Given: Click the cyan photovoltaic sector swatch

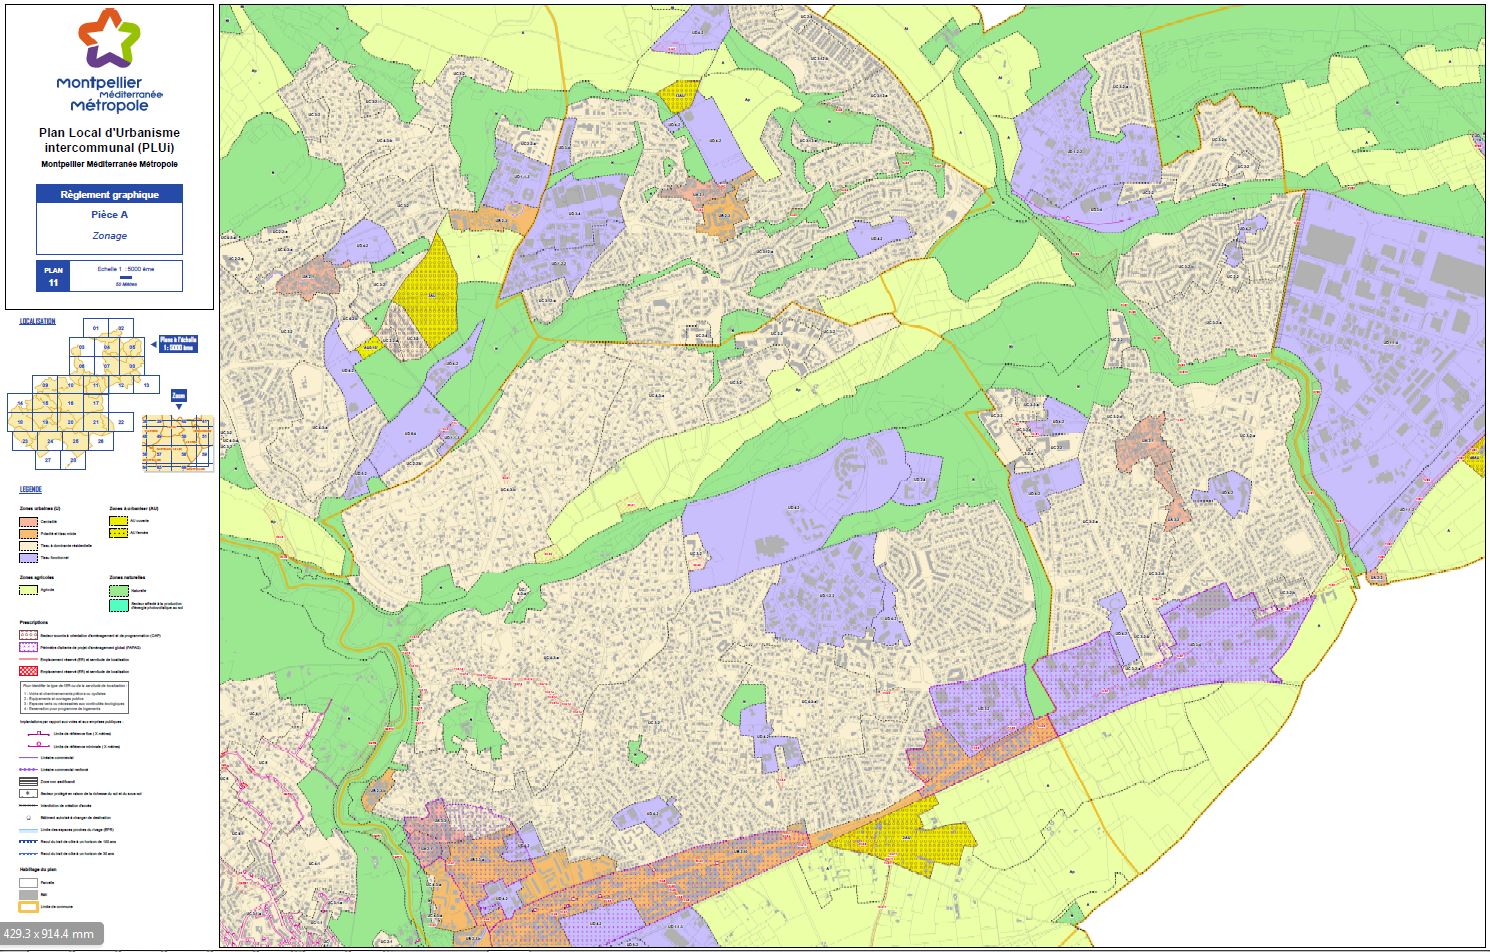Looking at the screenshot, I should pyautogui.click(x=118, y=605).
